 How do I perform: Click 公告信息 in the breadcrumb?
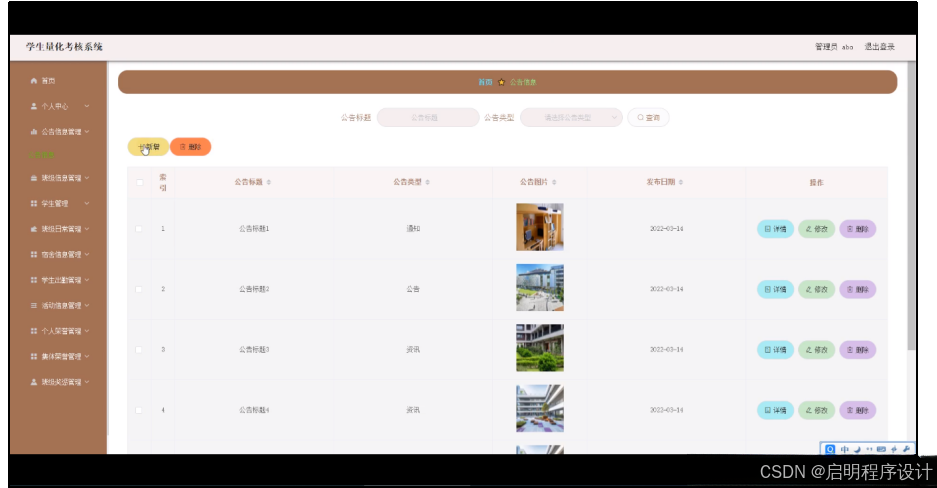point(523,82)
